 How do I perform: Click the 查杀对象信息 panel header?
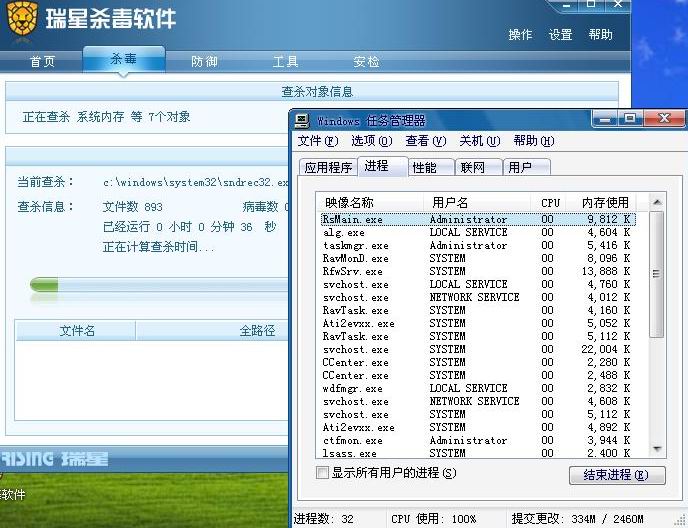312,92
